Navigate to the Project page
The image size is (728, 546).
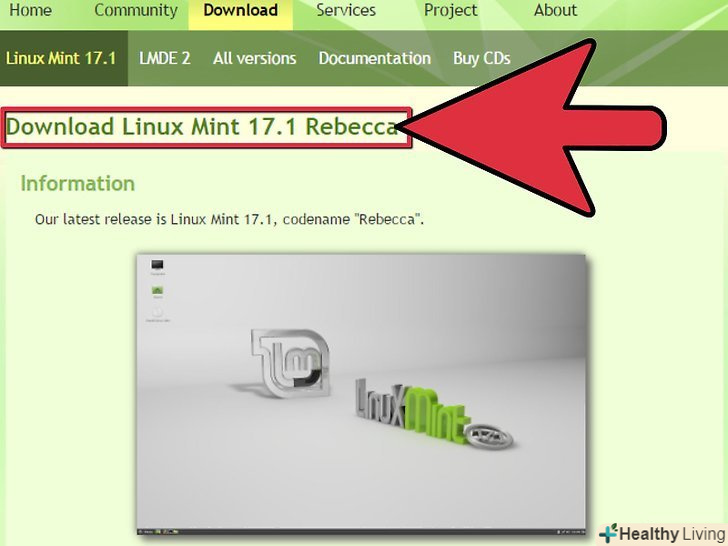point(450,11)
